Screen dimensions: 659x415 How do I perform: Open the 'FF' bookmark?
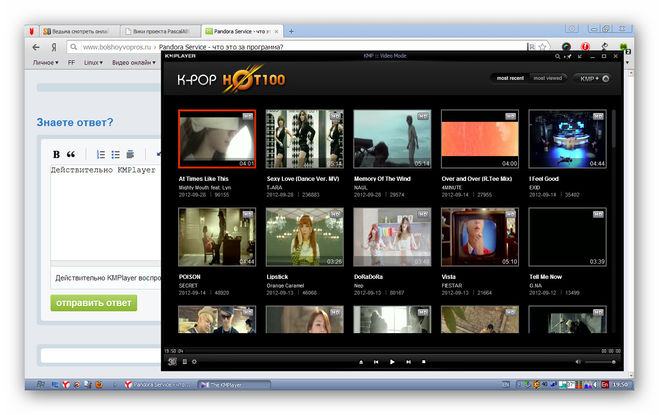71,62
